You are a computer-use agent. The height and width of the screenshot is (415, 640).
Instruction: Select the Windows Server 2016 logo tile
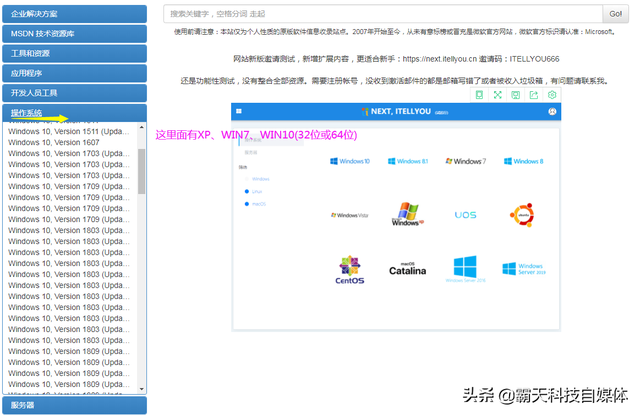pyautogui.click(x=465, y=269)
